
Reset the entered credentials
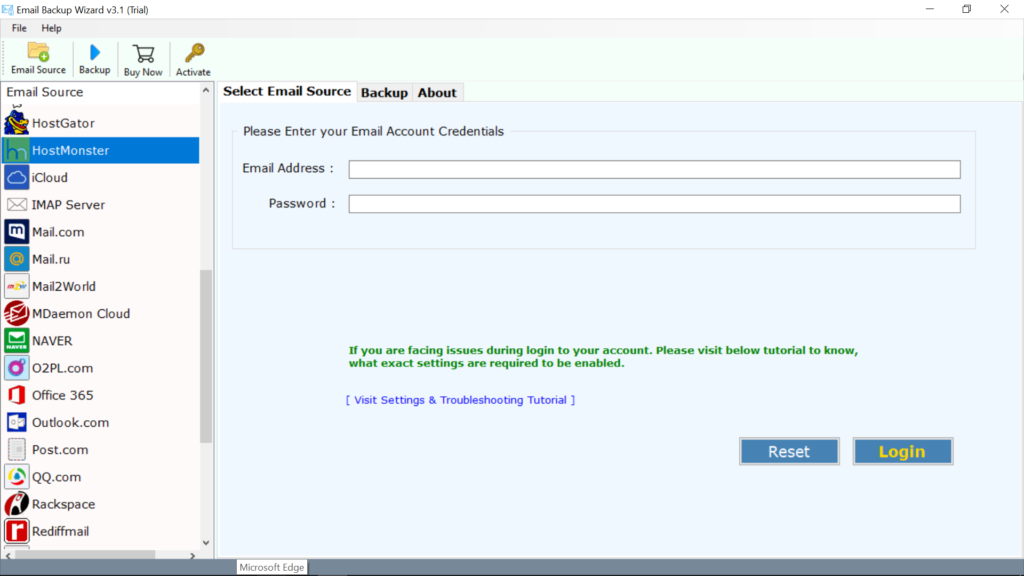click(789, 451)
